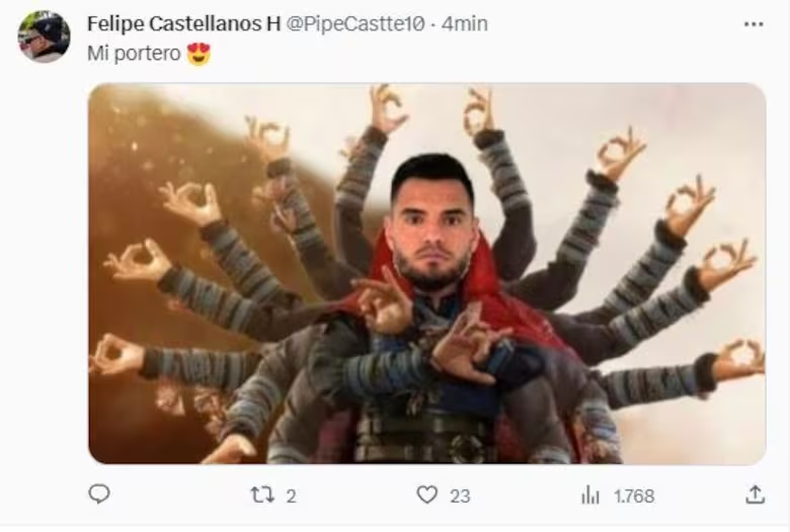Viewport: 790px width, 532px height.
Task: Retweet the post using the arrows icon
Action: [x=262, y=495]
